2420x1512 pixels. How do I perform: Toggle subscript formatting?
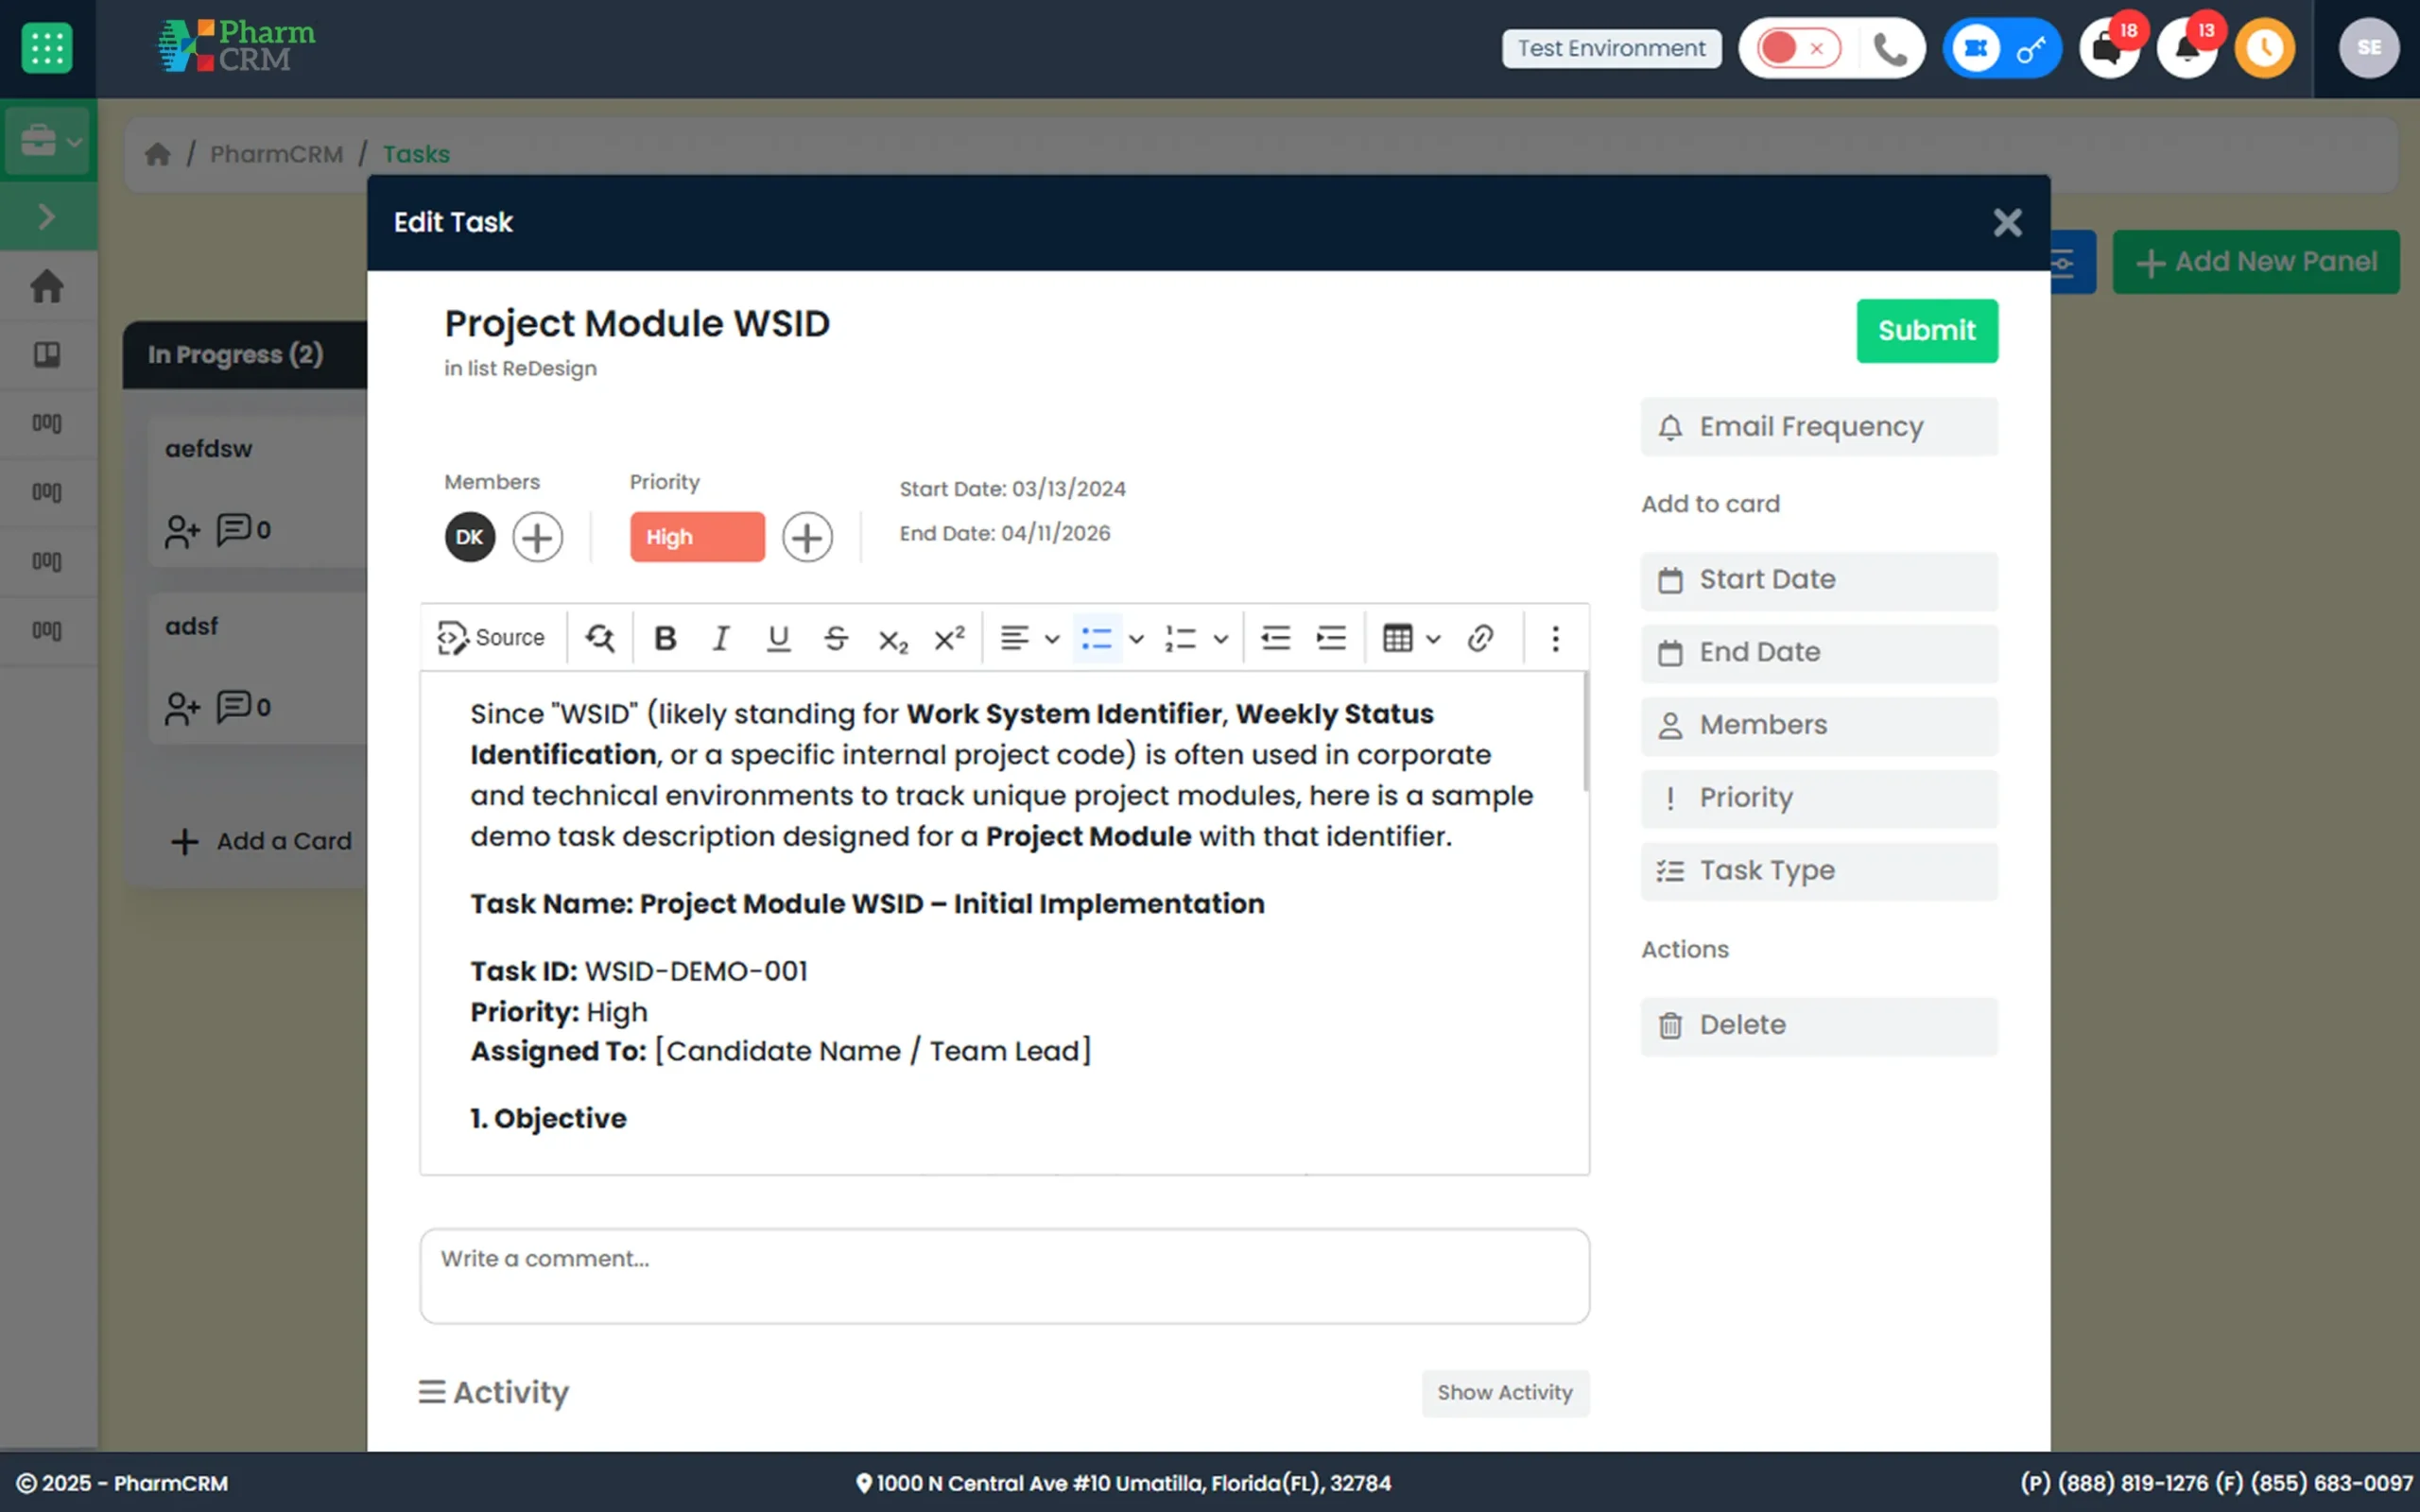click(x=893, y=638)
